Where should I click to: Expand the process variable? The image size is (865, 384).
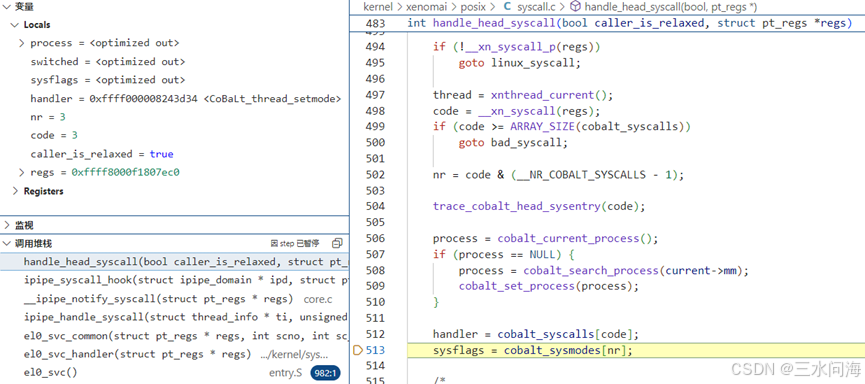click(22, 43)
